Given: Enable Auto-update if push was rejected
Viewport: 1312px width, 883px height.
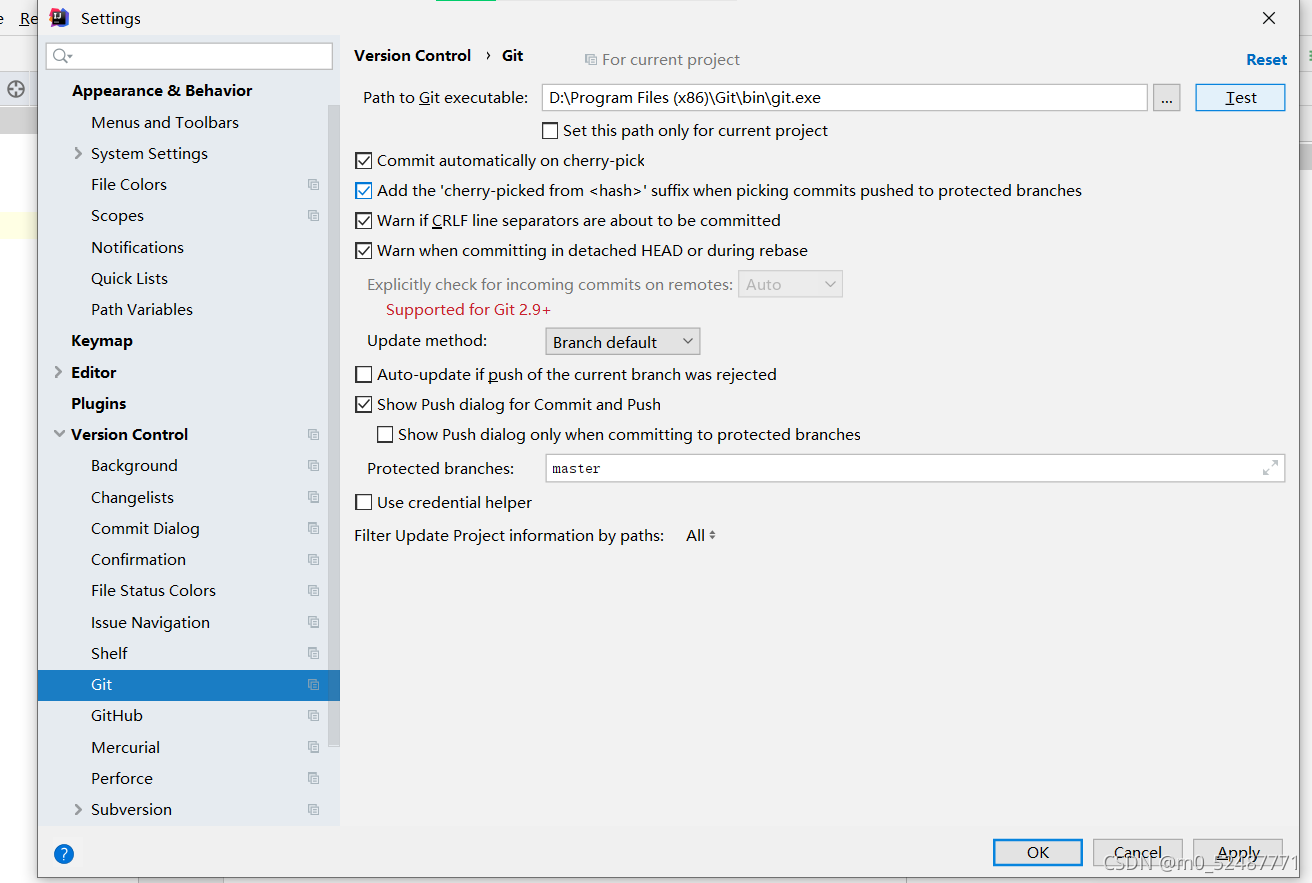Looking at the screenshot, I should tap(364, 374).
